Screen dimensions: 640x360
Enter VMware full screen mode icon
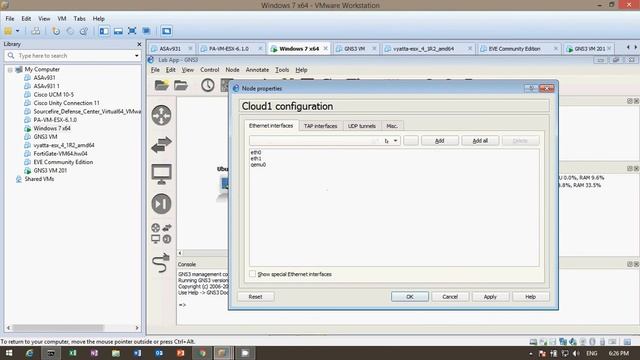(x=132, y=31)
